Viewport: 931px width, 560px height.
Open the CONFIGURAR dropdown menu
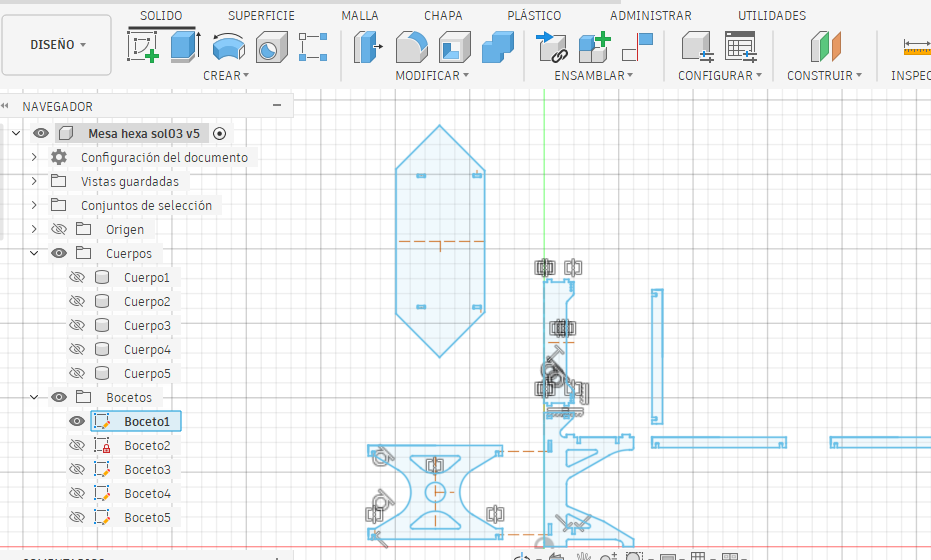(720, 76)
